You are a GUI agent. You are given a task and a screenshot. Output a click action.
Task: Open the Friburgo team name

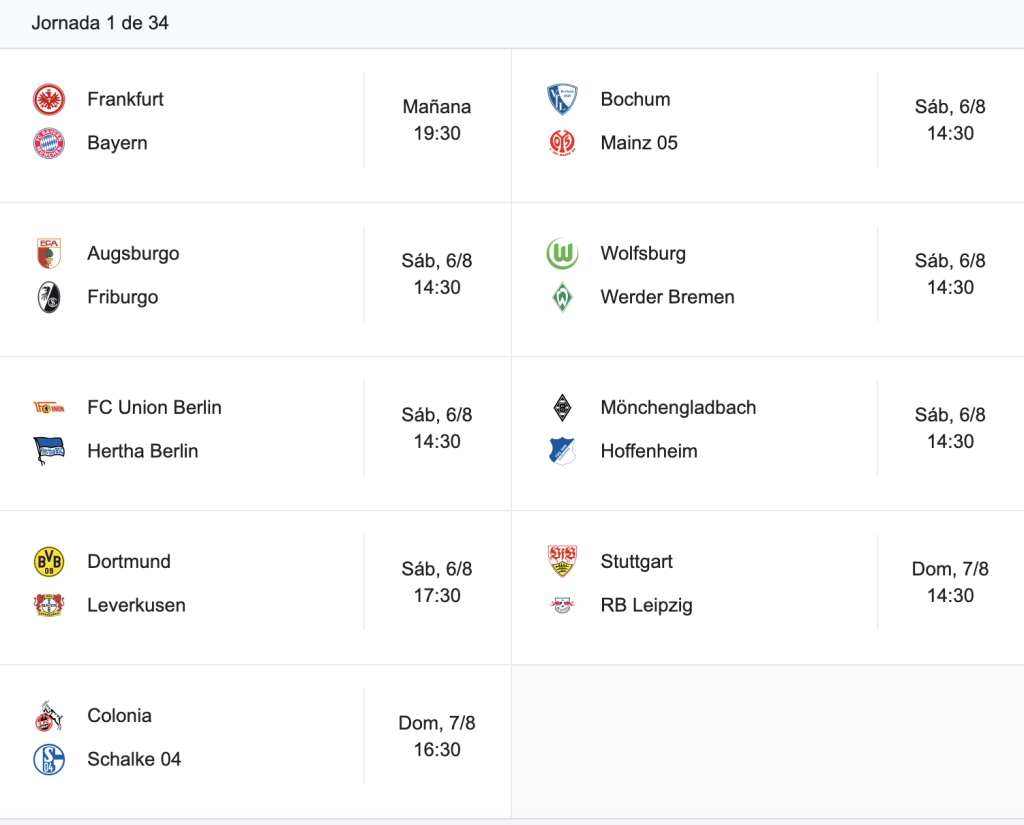point(123,297)
